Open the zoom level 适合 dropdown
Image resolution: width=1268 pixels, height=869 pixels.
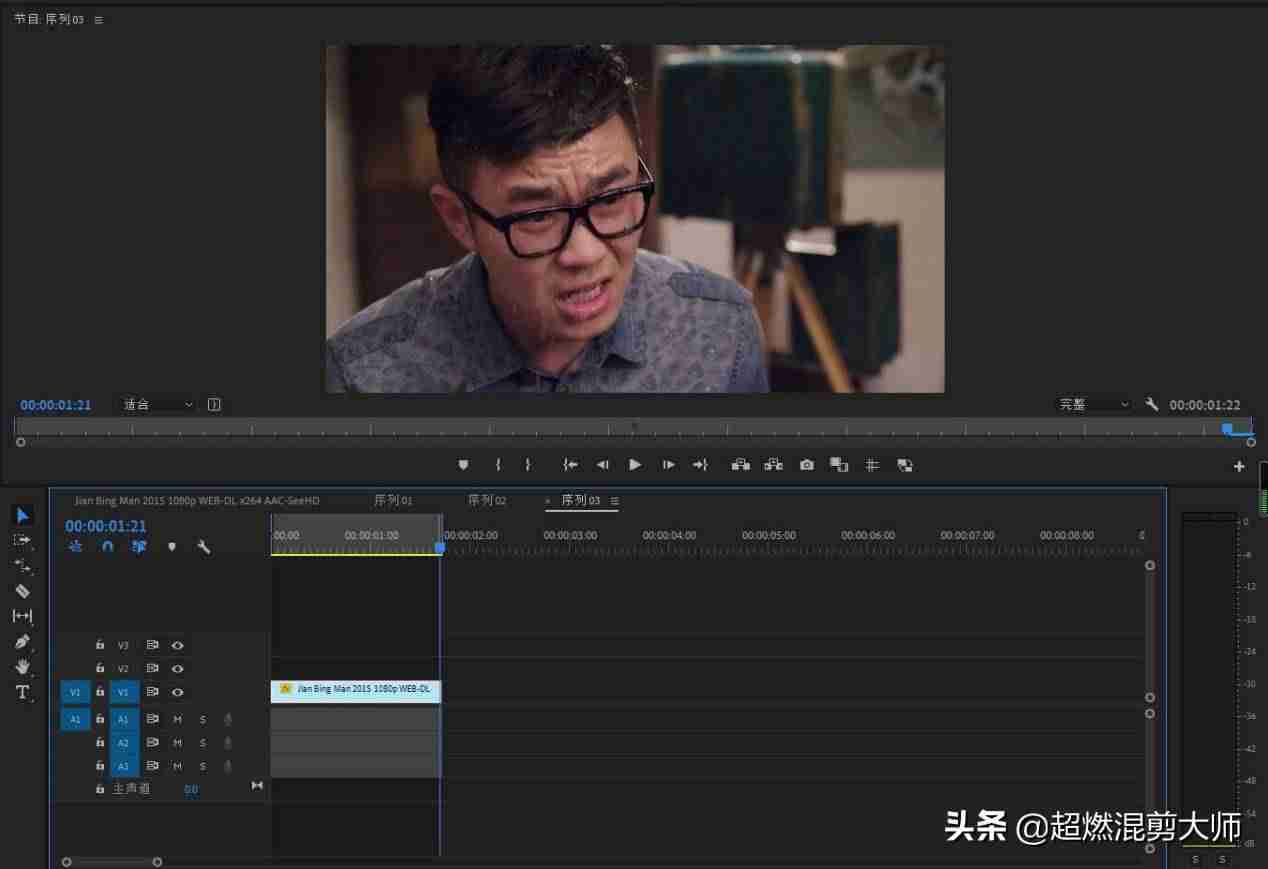(x=158, y=405)
